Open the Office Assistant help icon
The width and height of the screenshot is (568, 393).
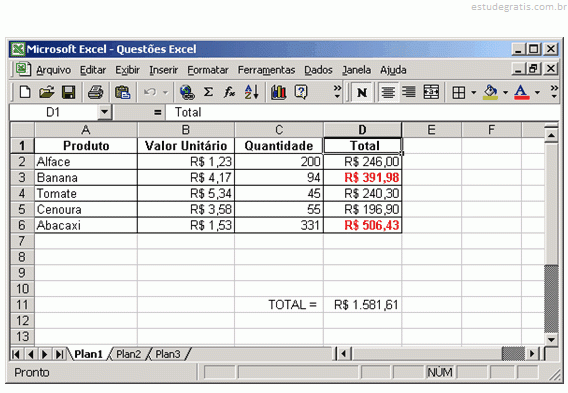click(301, 92)
